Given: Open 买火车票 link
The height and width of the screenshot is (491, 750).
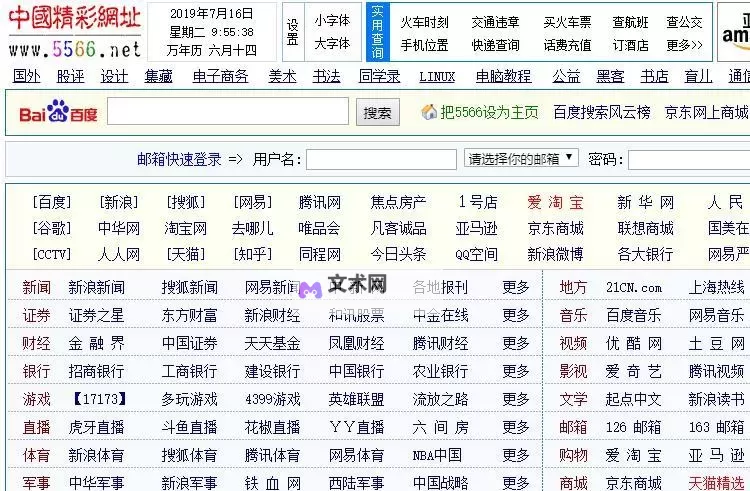Looking at the screenshot, I should pos(567,22).
